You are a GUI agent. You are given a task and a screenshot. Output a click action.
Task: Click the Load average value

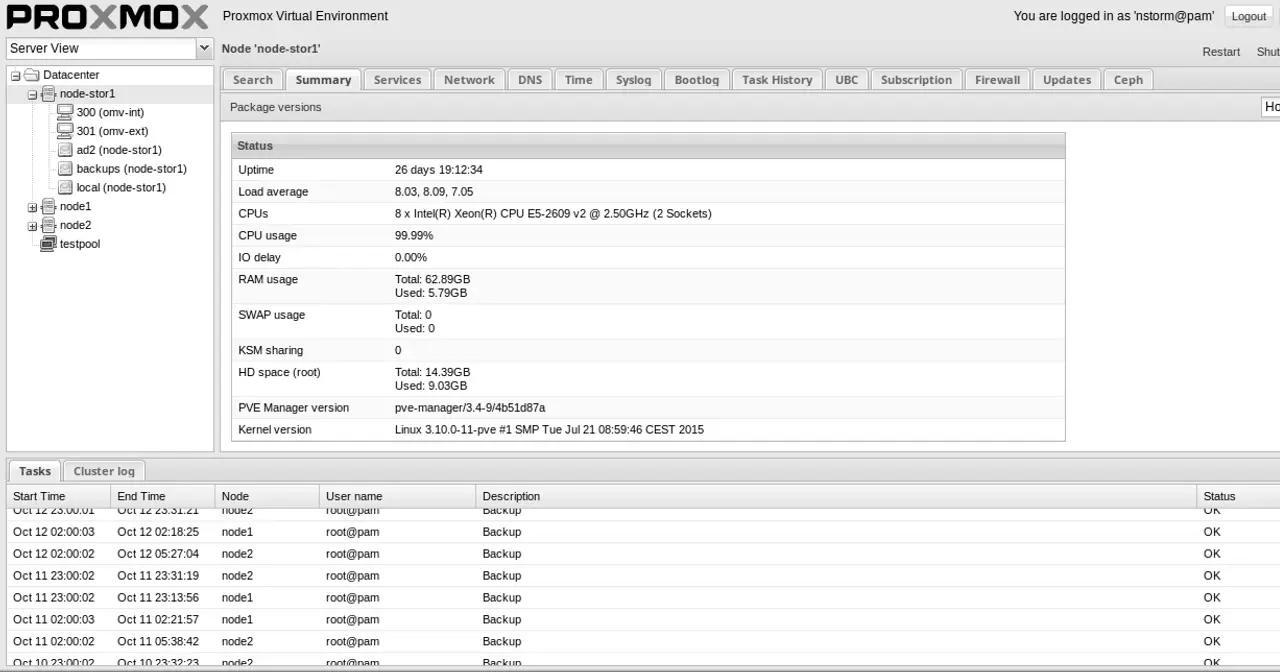coord(434,192)
